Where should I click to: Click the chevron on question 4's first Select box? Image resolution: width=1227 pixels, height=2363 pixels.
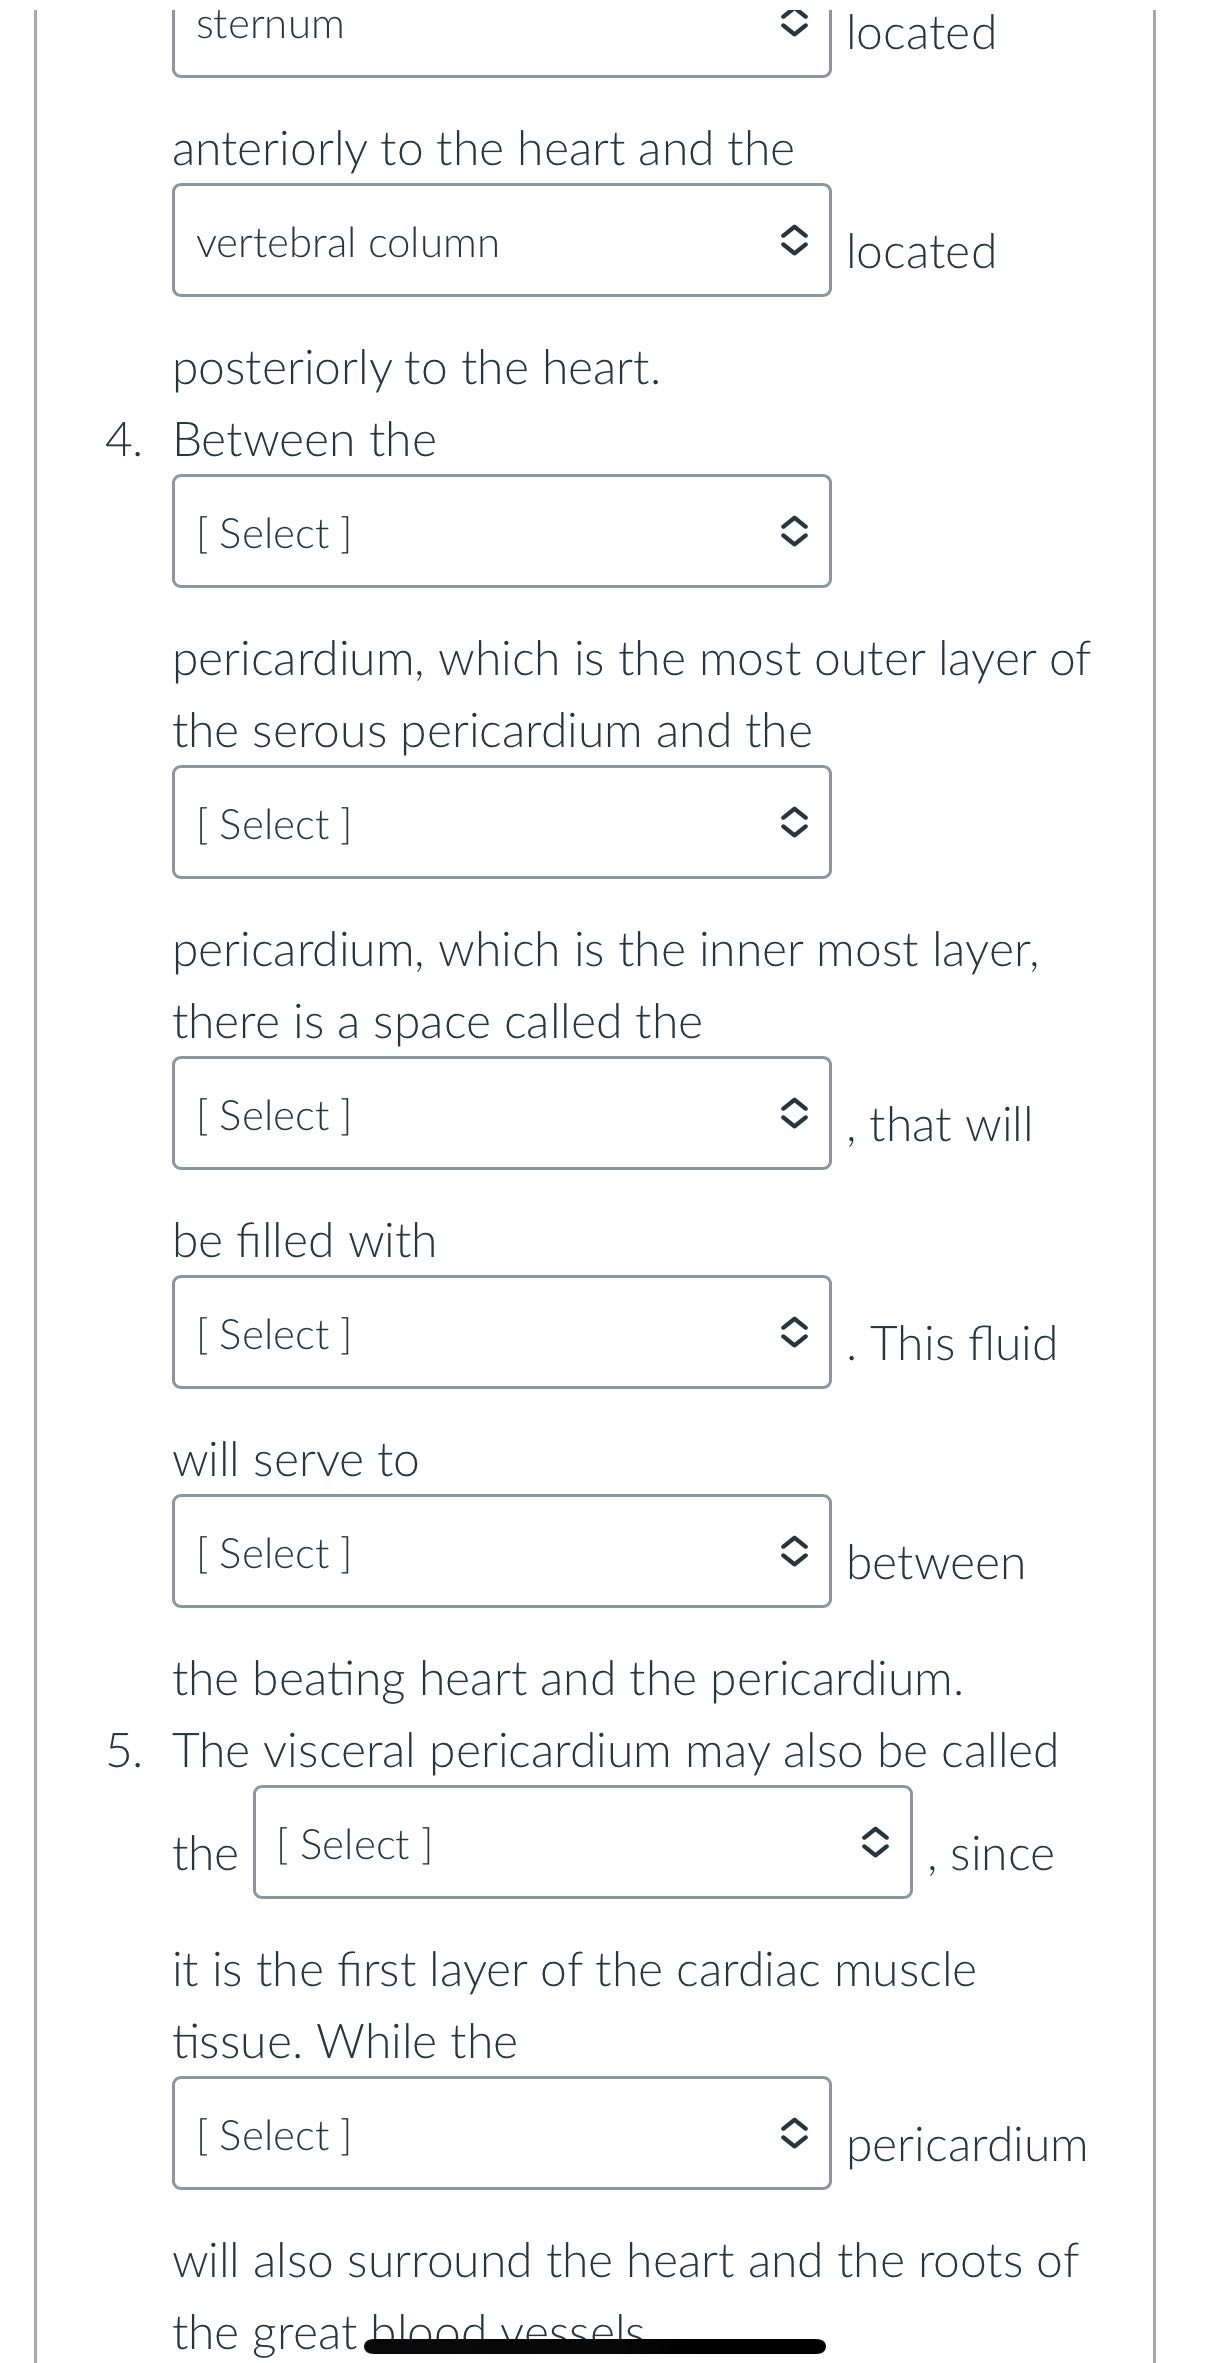[795, 531]
